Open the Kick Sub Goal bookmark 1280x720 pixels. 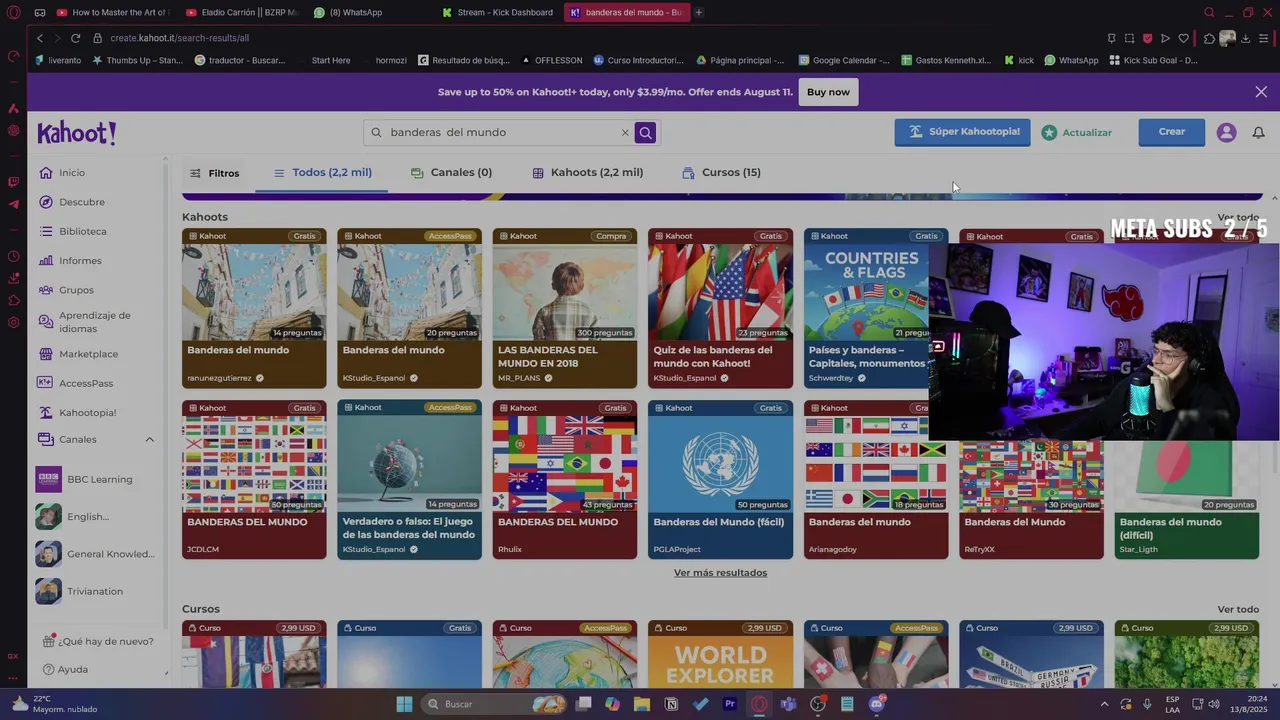point(1153,60)
